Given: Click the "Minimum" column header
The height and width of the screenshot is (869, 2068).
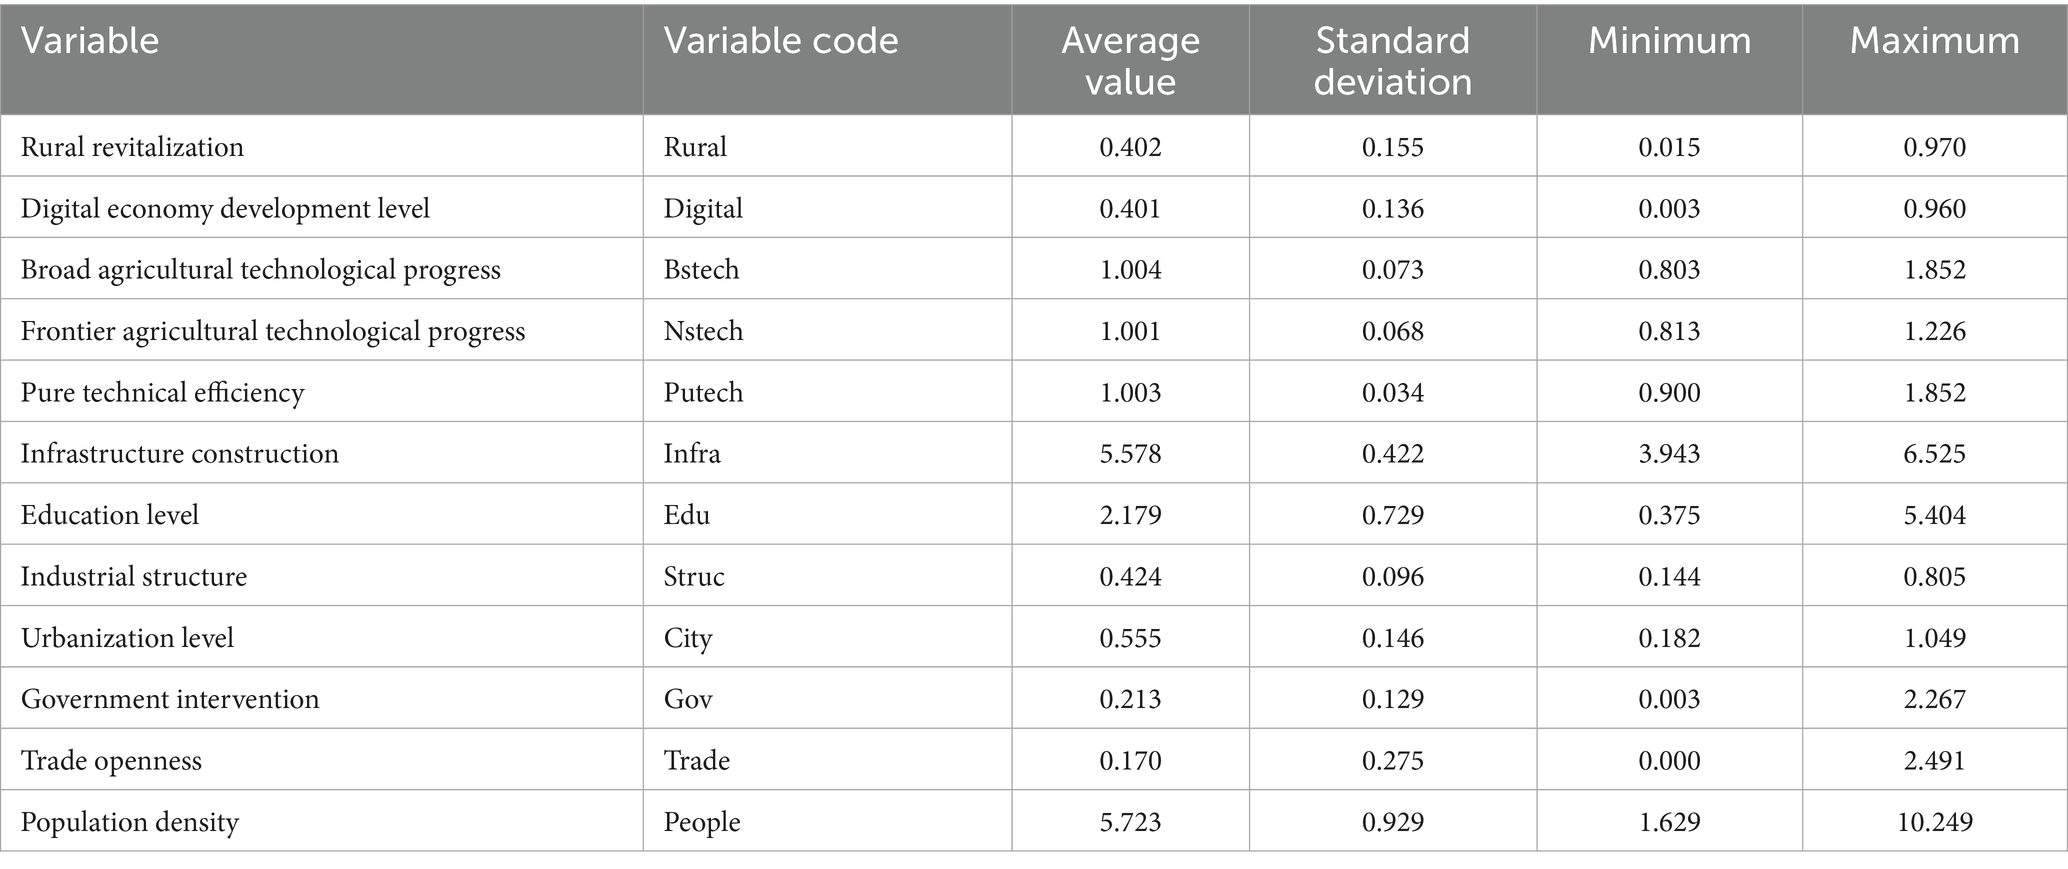Looking at the screenshot, I should click(x=1669, y=41).
